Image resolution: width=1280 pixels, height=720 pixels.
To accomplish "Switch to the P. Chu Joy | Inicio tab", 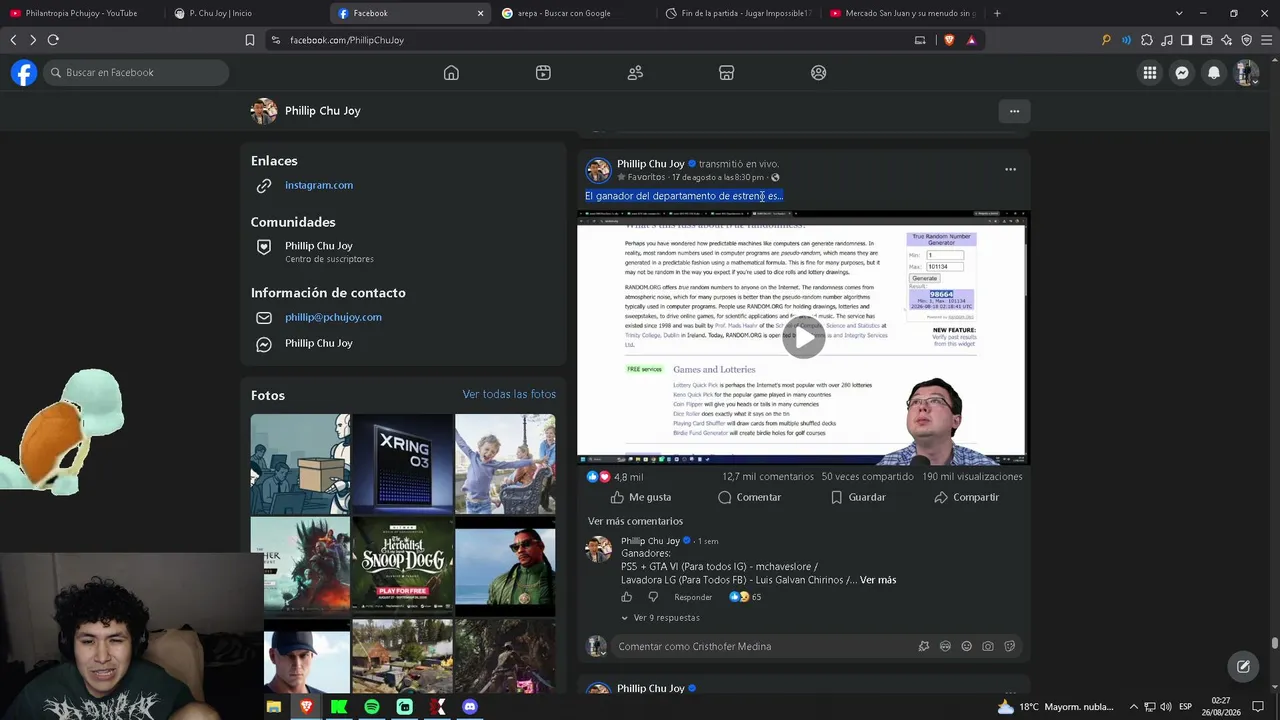I will pos(244,13).
